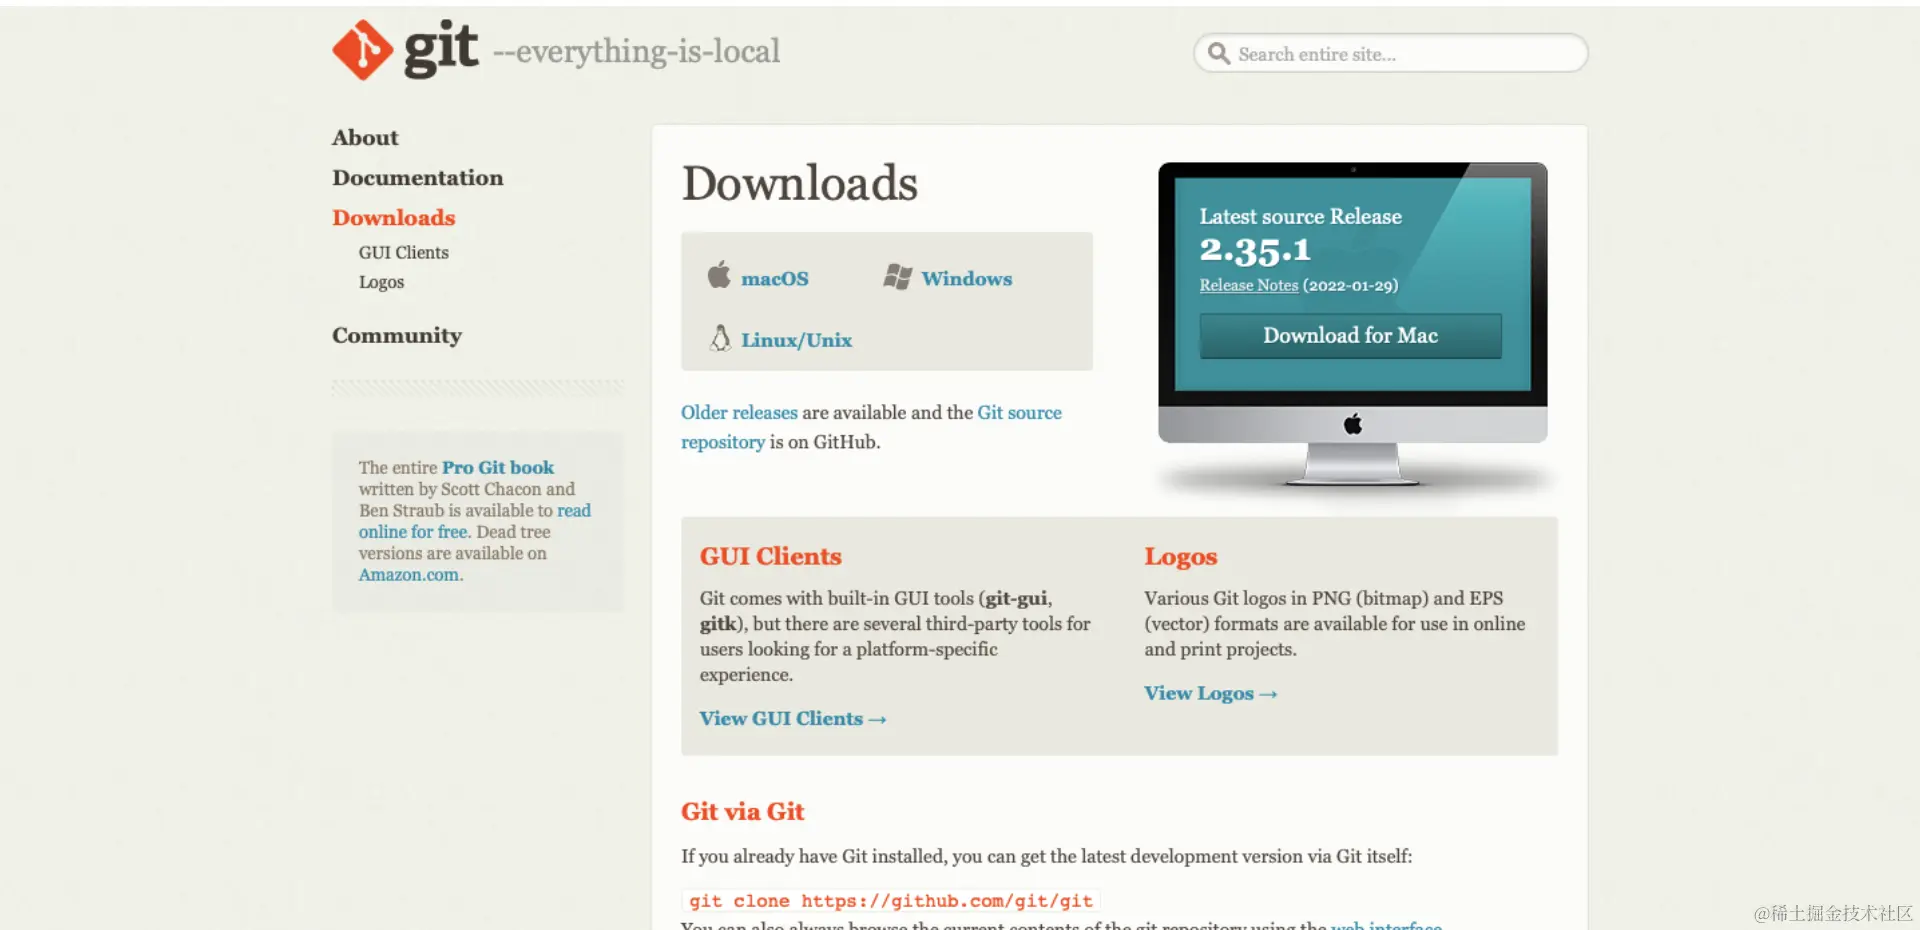This screenshot has height=930, width=1920.
Task: Click the Apple icon beside macOS
Action: coord(719,274)
